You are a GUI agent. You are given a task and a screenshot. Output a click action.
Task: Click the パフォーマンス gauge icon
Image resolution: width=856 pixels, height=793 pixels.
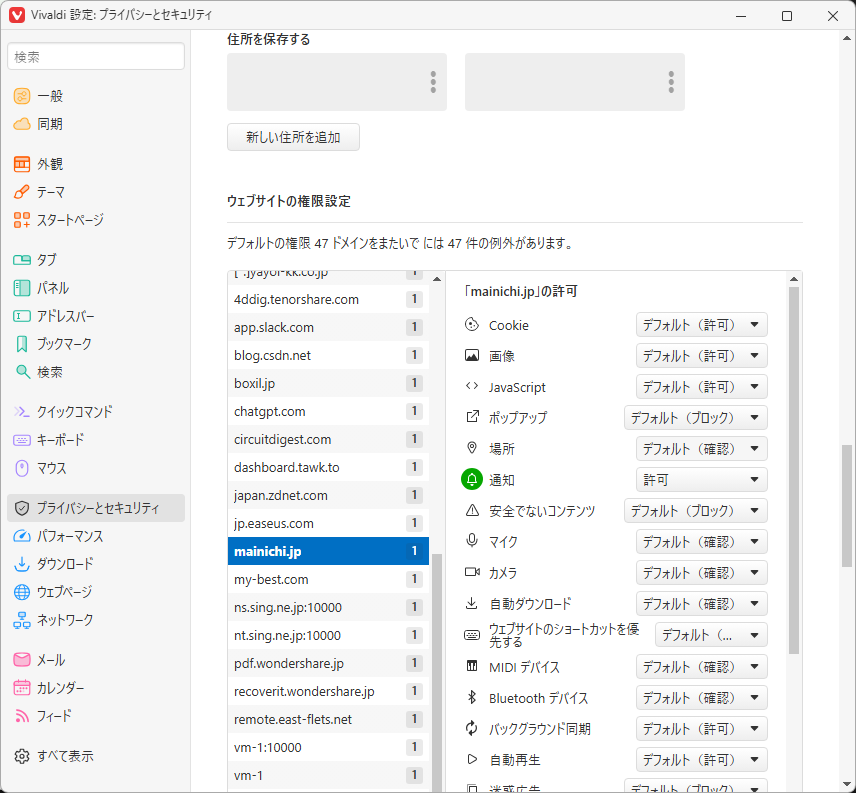tap(22, 536)
